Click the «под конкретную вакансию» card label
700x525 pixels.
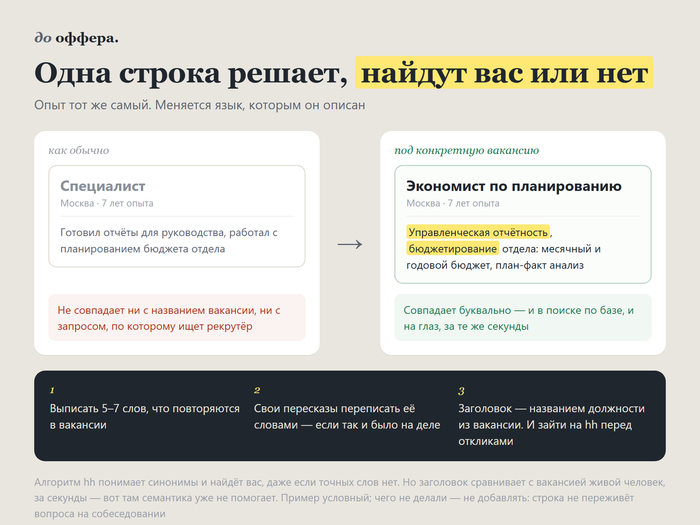point(467,150)
